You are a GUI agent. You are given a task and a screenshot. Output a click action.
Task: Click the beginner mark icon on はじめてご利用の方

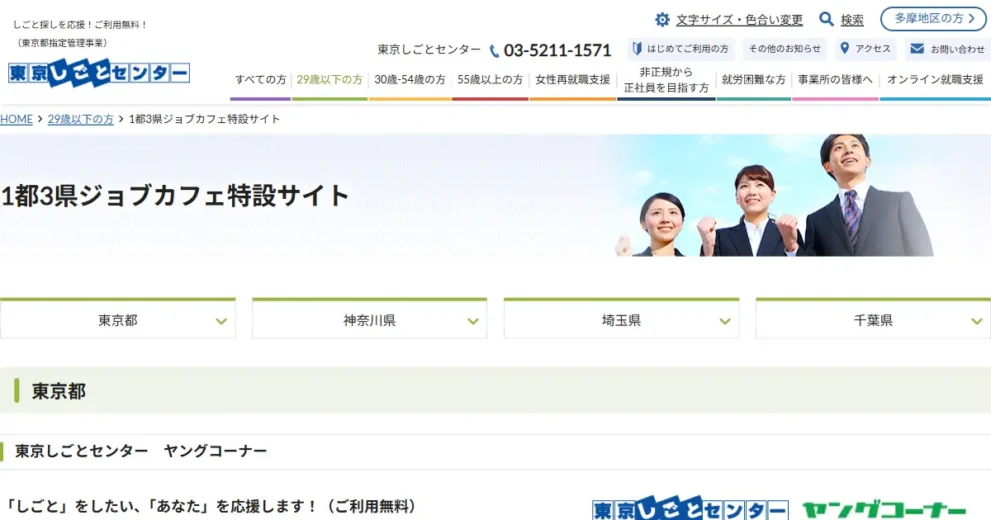tap(637, 48)
